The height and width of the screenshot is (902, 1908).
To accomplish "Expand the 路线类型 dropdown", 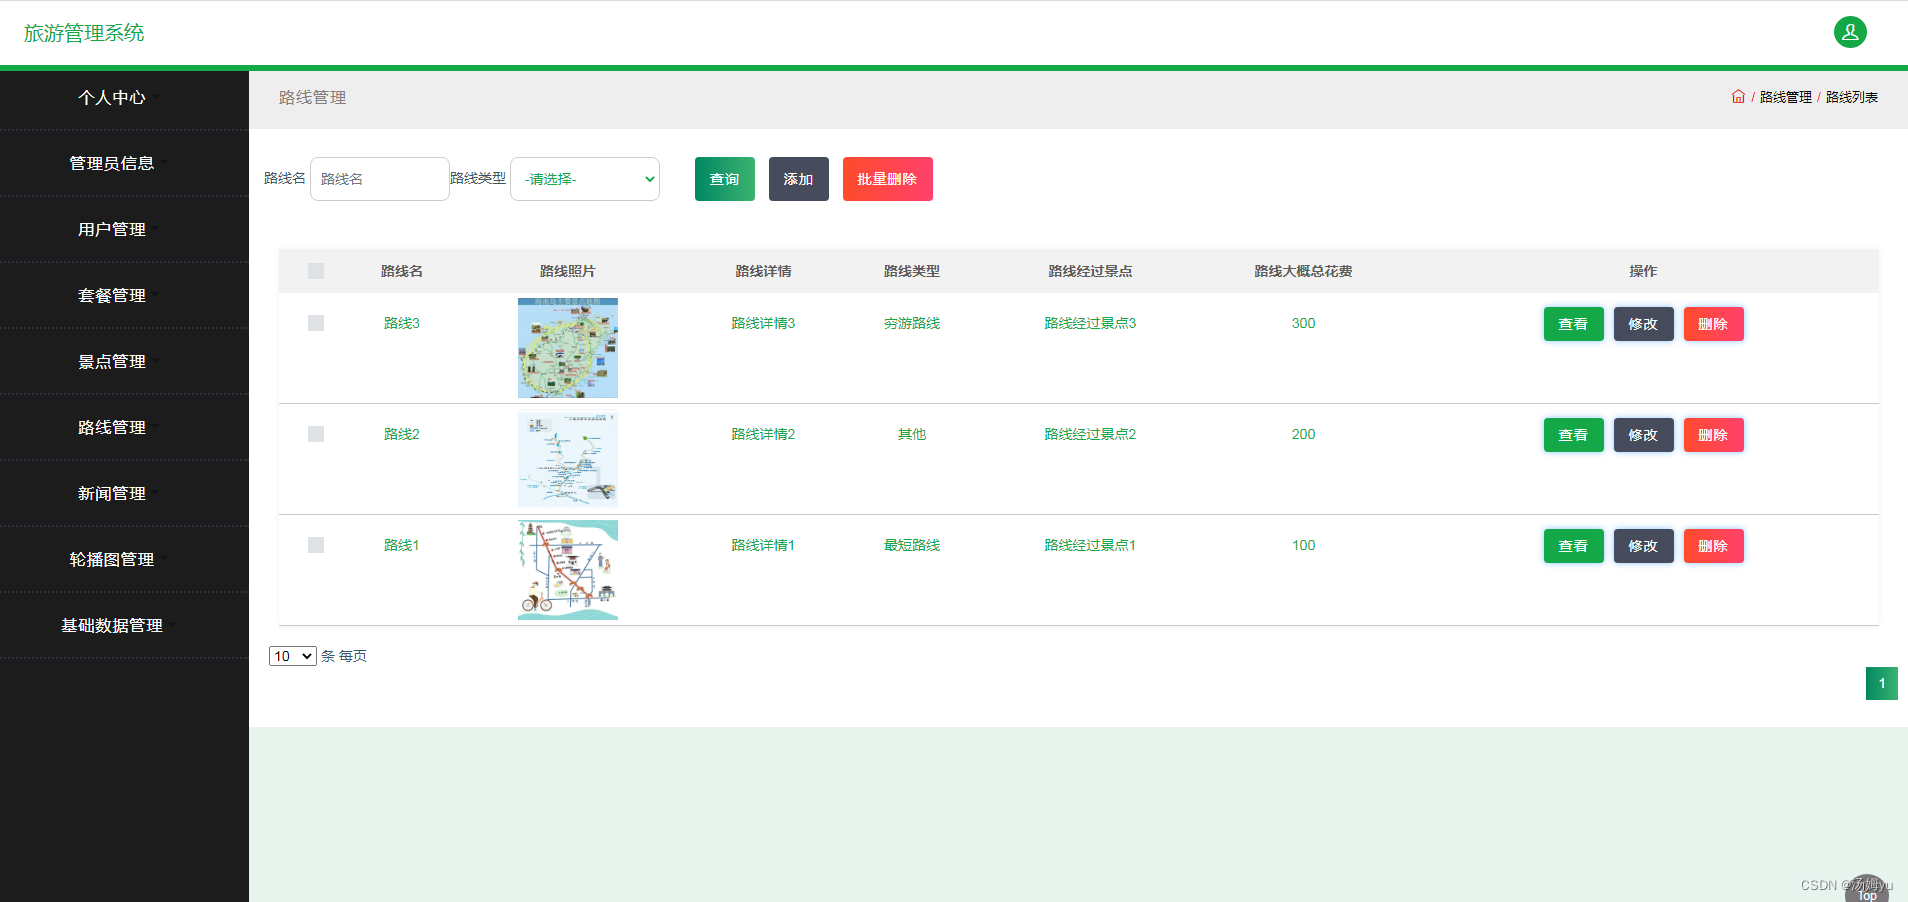I will coord(585,179).
